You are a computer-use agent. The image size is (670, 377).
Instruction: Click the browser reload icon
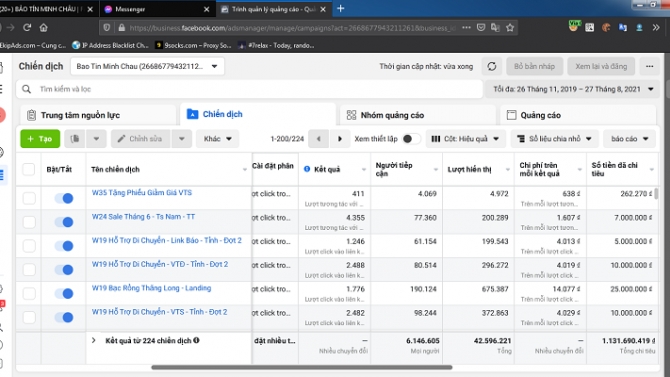(x=27, y=27)
